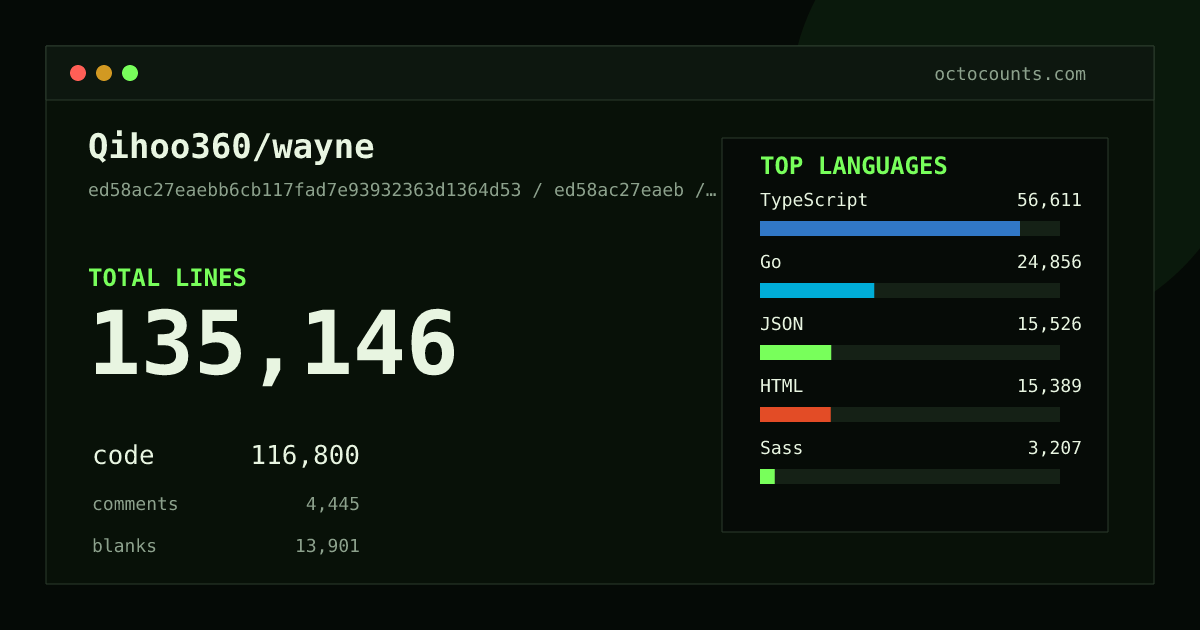Click the small green Sass bar

tap(767, 476)
